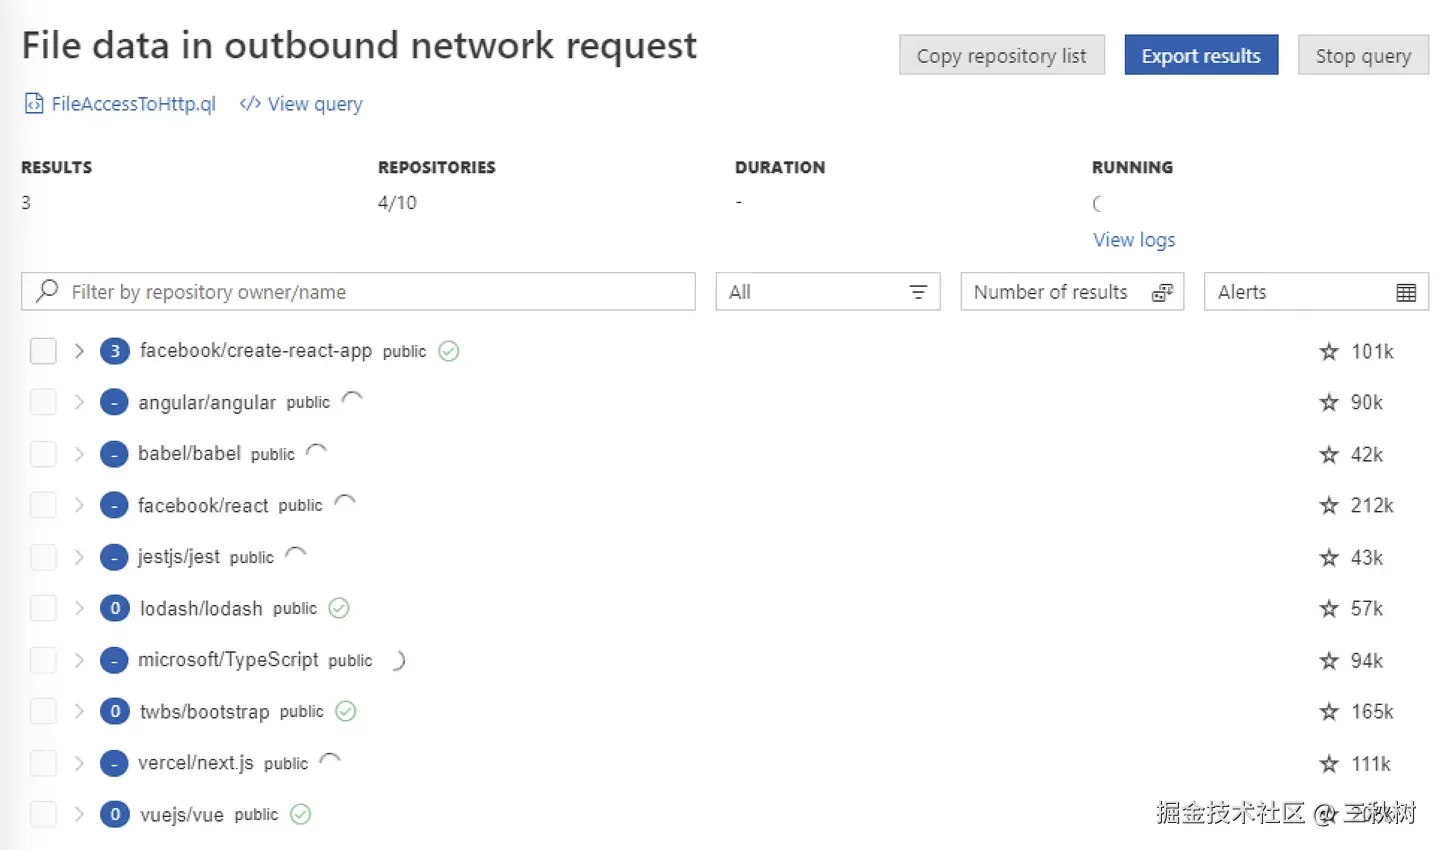This screenshot has width=1440, height=850.
Task: Click the View query code icon
Action: pos(250,104)
